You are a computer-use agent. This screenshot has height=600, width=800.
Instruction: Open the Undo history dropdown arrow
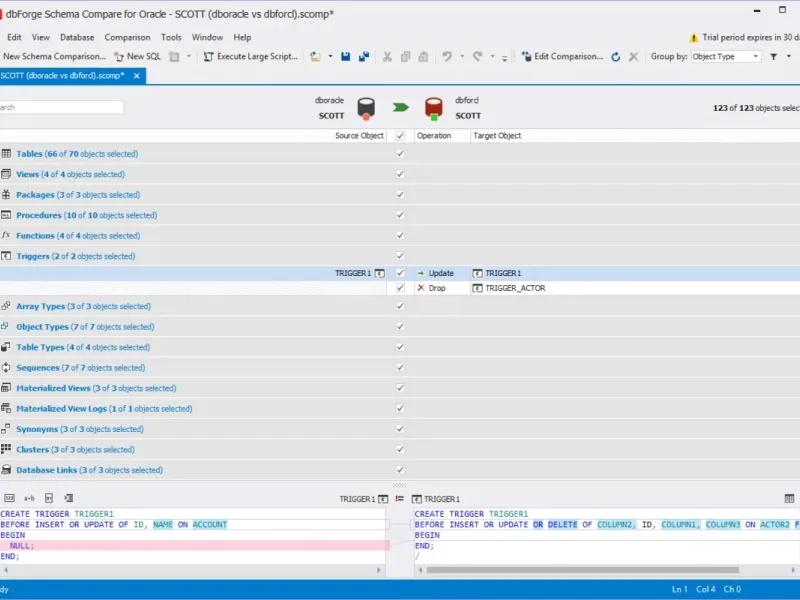point(462,57)
